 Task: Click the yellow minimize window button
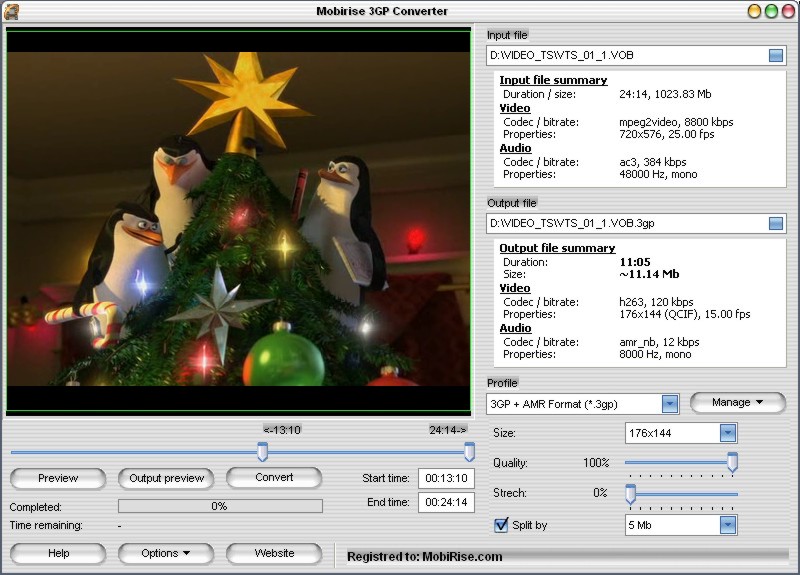point(755,11)
